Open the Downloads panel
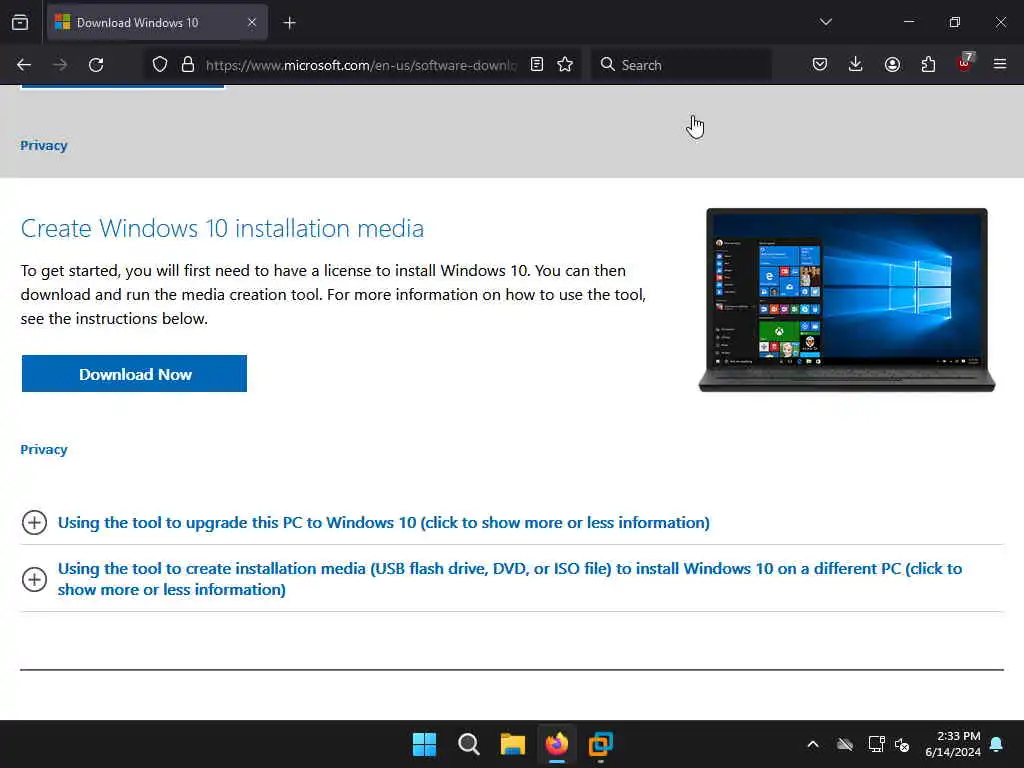 (x=856, y=65)
